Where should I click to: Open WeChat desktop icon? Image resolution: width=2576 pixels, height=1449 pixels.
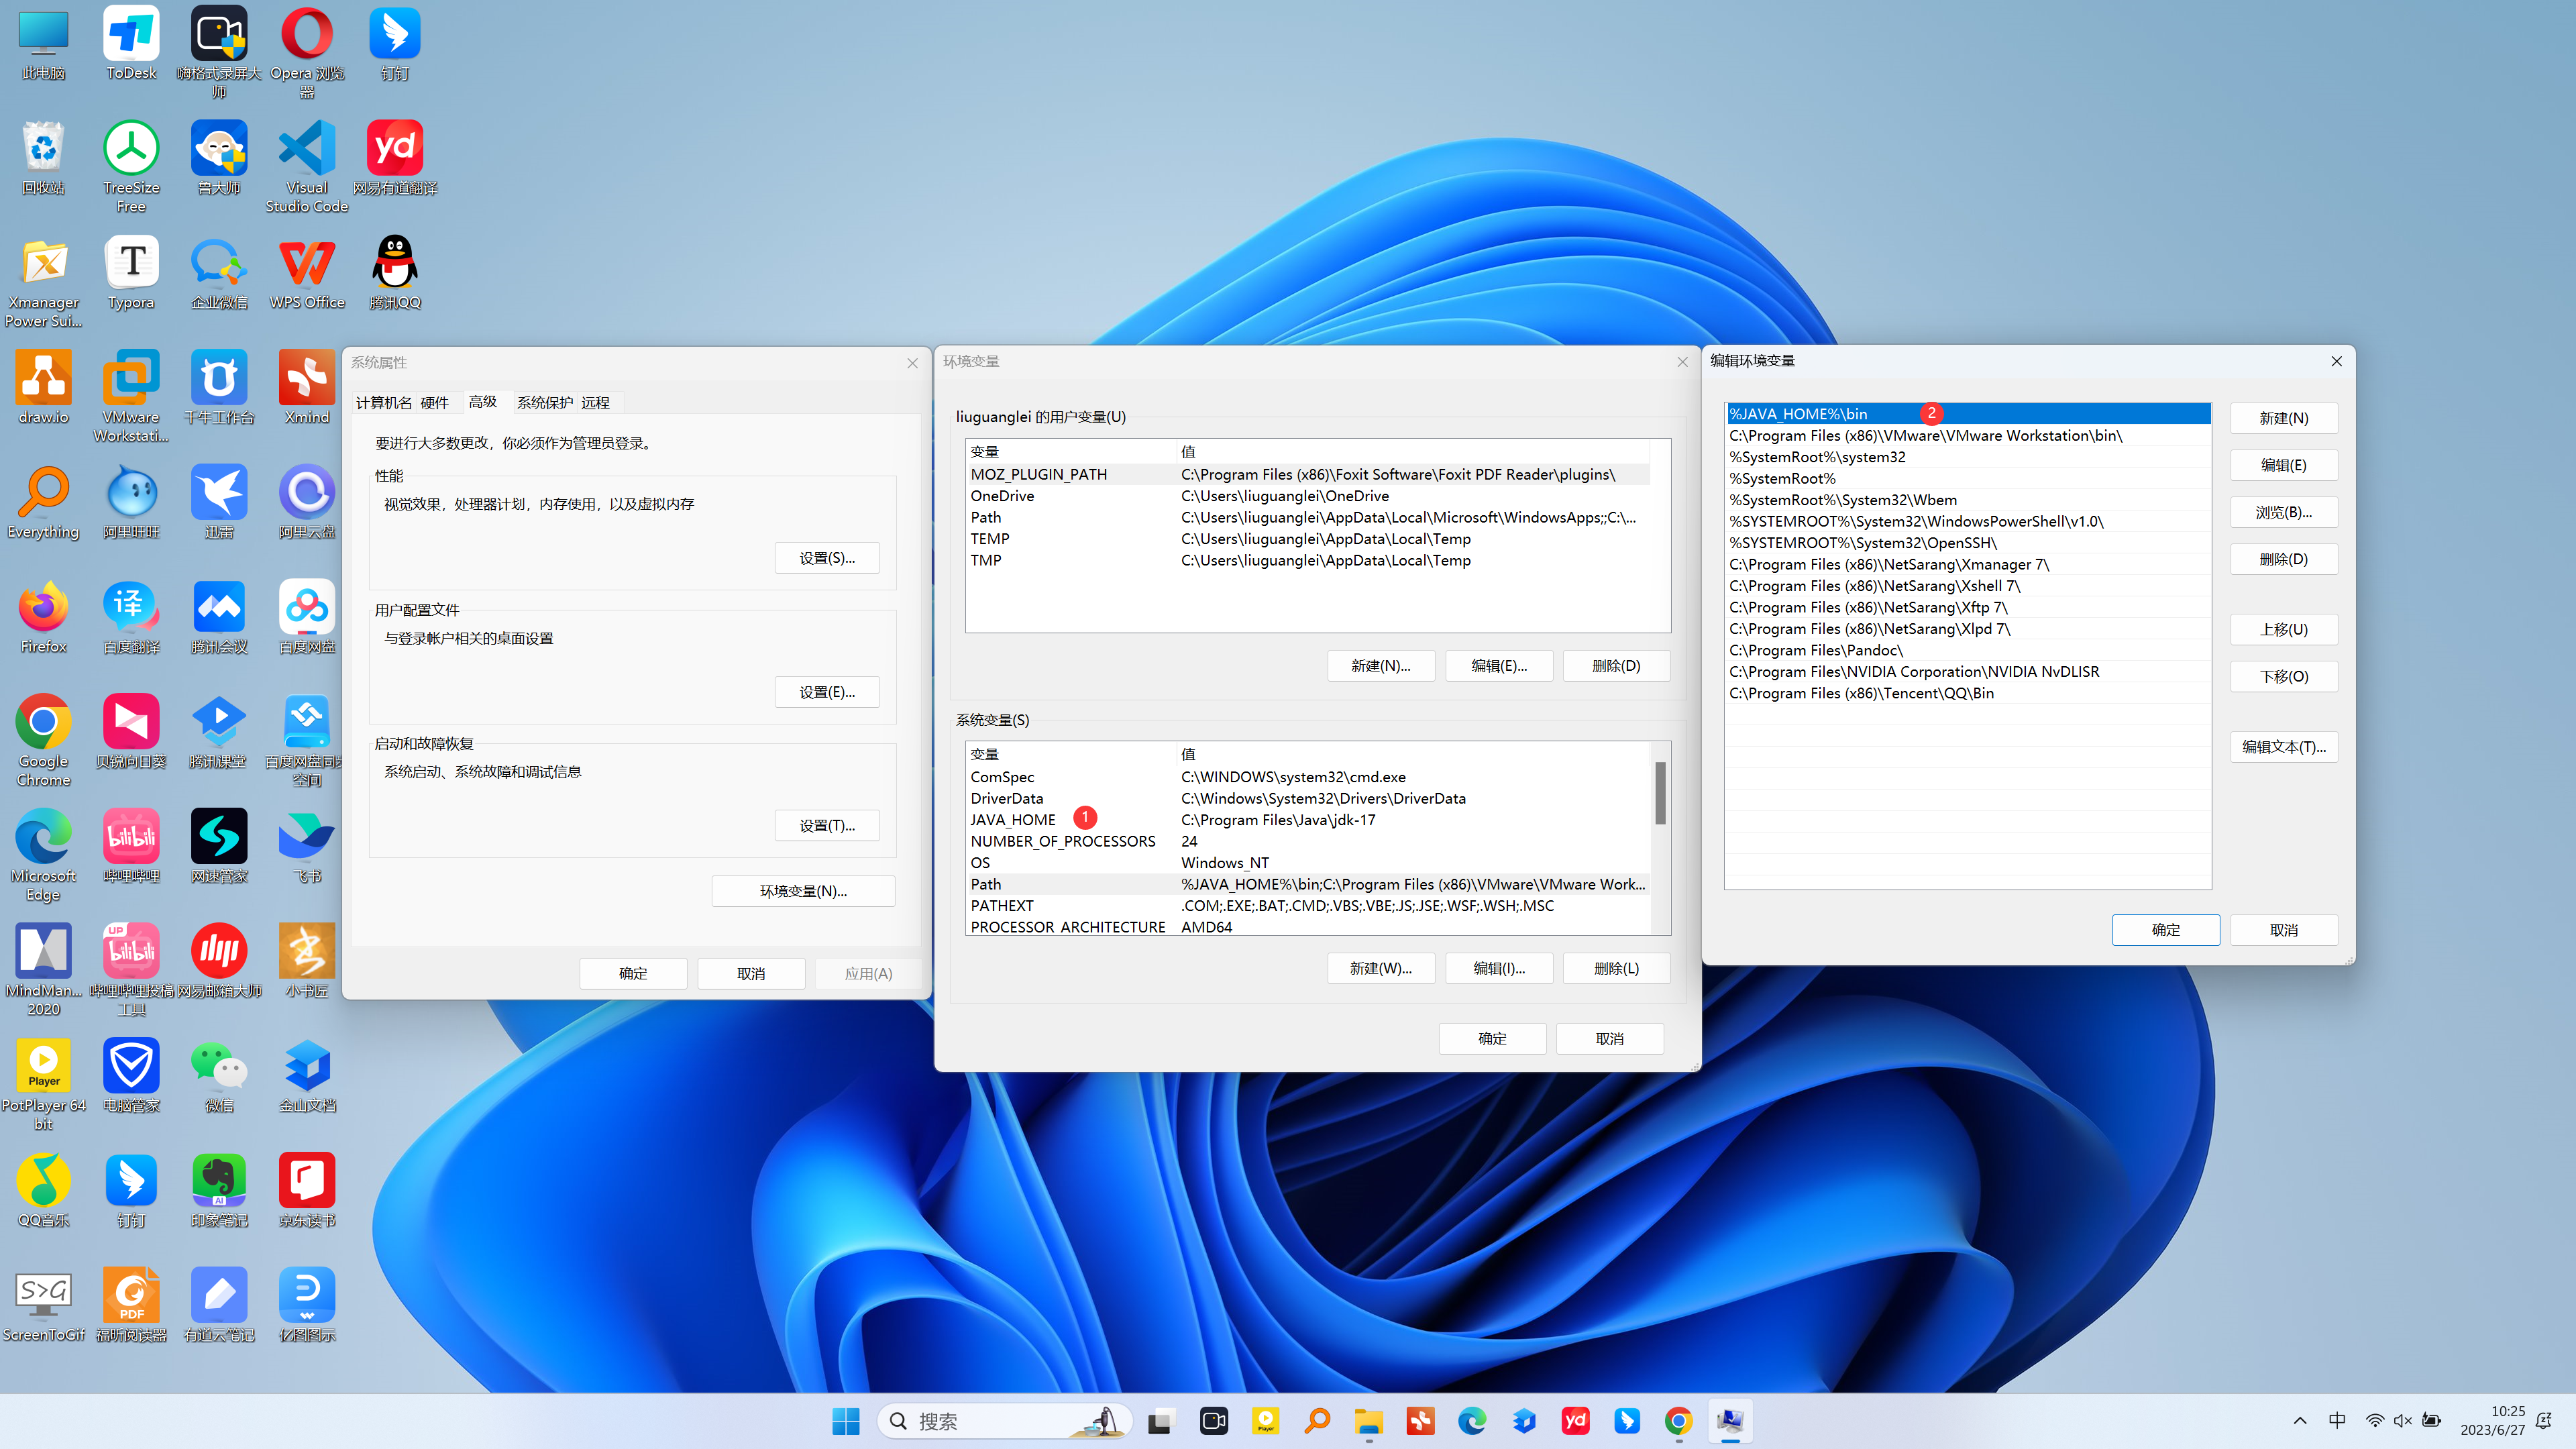219,1077
